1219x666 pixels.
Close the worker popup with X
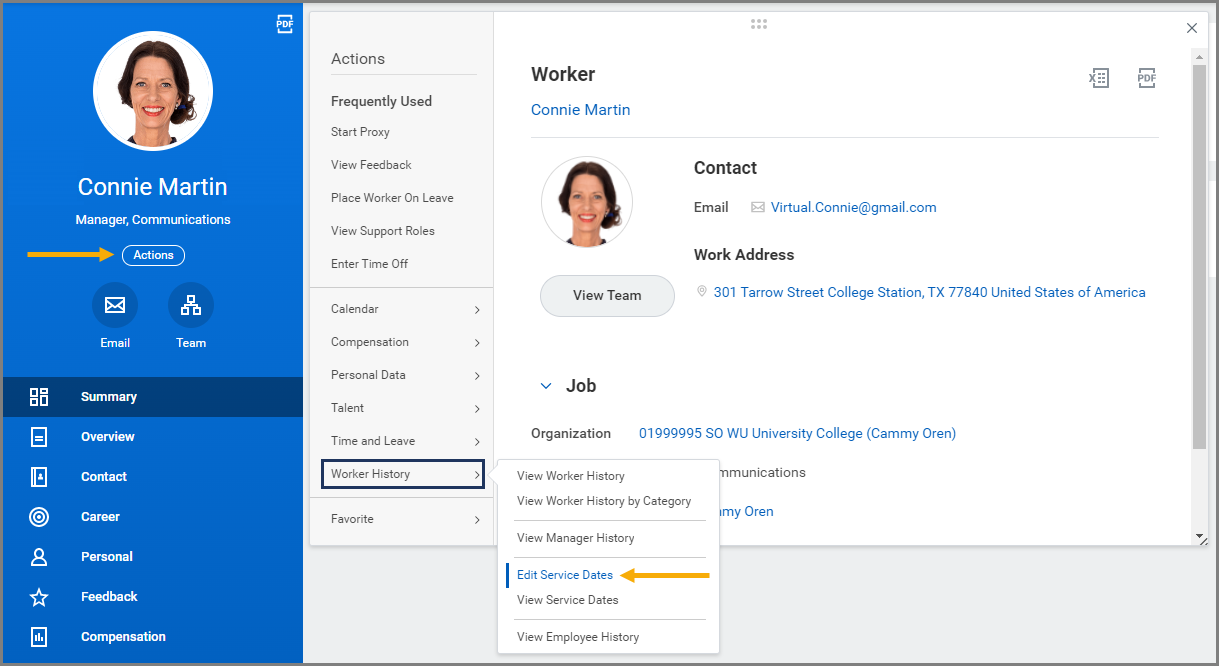click(x=1191, y=28)
